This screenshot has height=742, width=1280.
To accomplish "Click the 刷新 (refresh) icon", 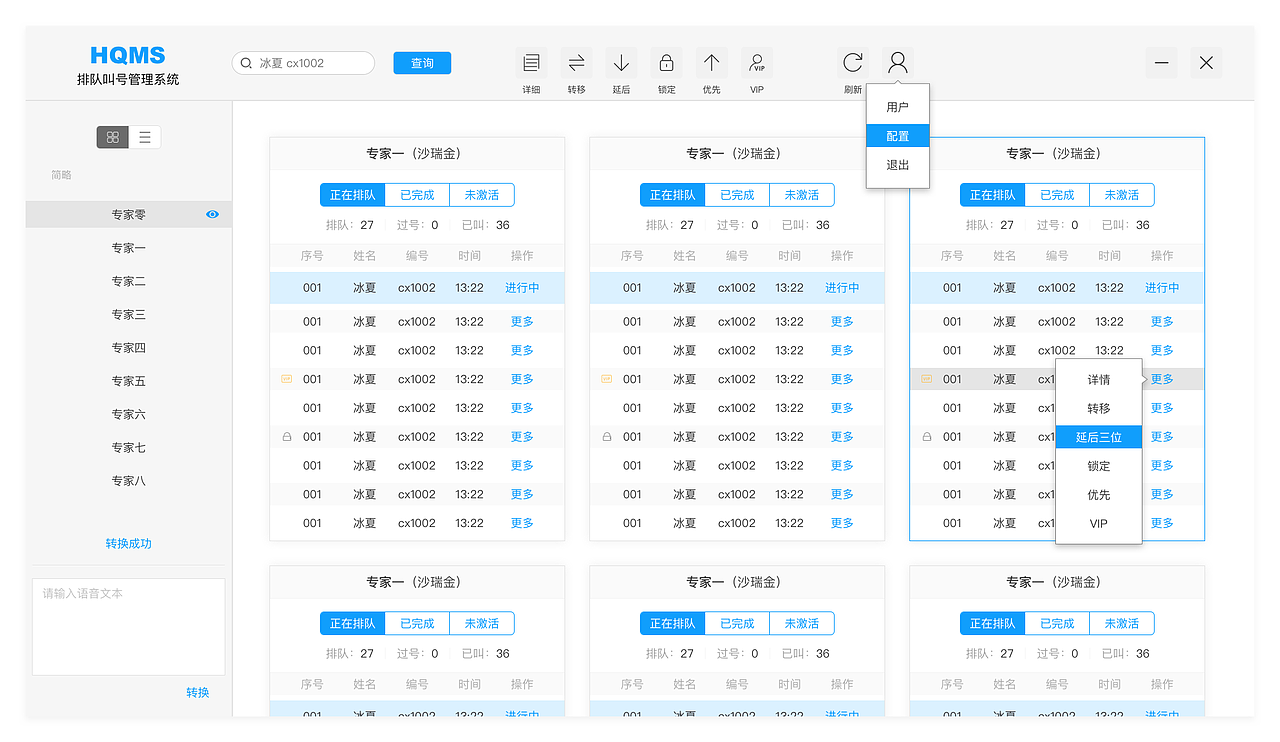I will [x=852, y=62].
